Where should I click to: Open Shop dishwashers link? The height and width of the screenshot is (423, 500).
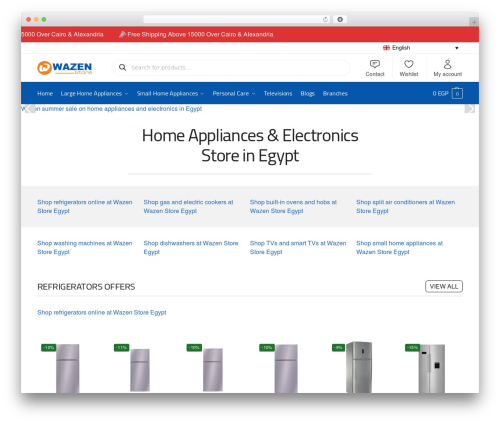191,247
